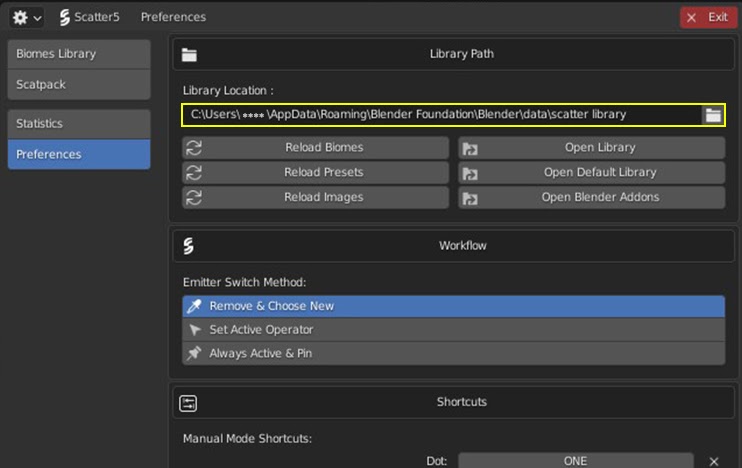Click Open Blender Addons button
742x468 pixels.
tap(592, 197)
